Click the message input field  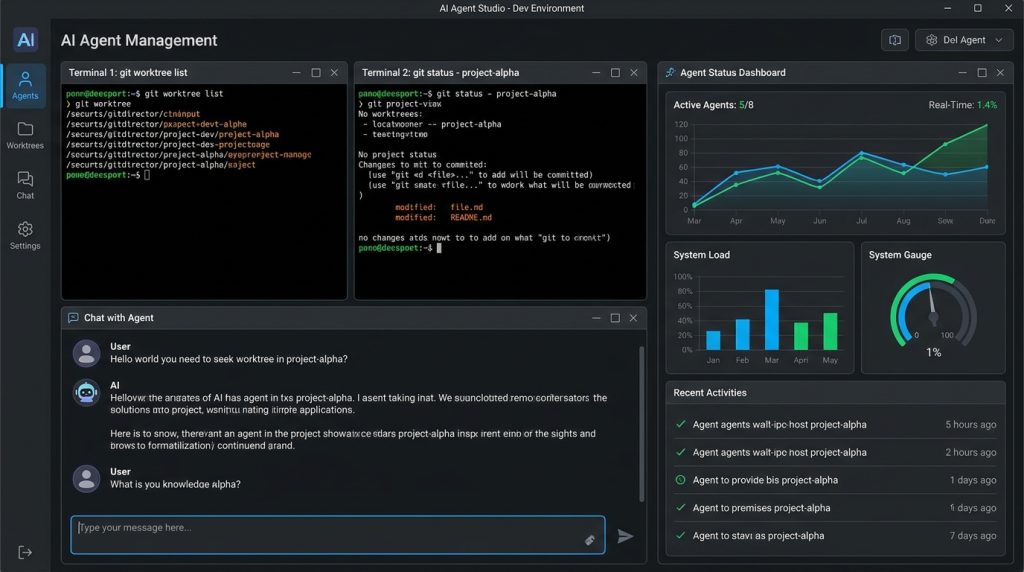[338, 535]
